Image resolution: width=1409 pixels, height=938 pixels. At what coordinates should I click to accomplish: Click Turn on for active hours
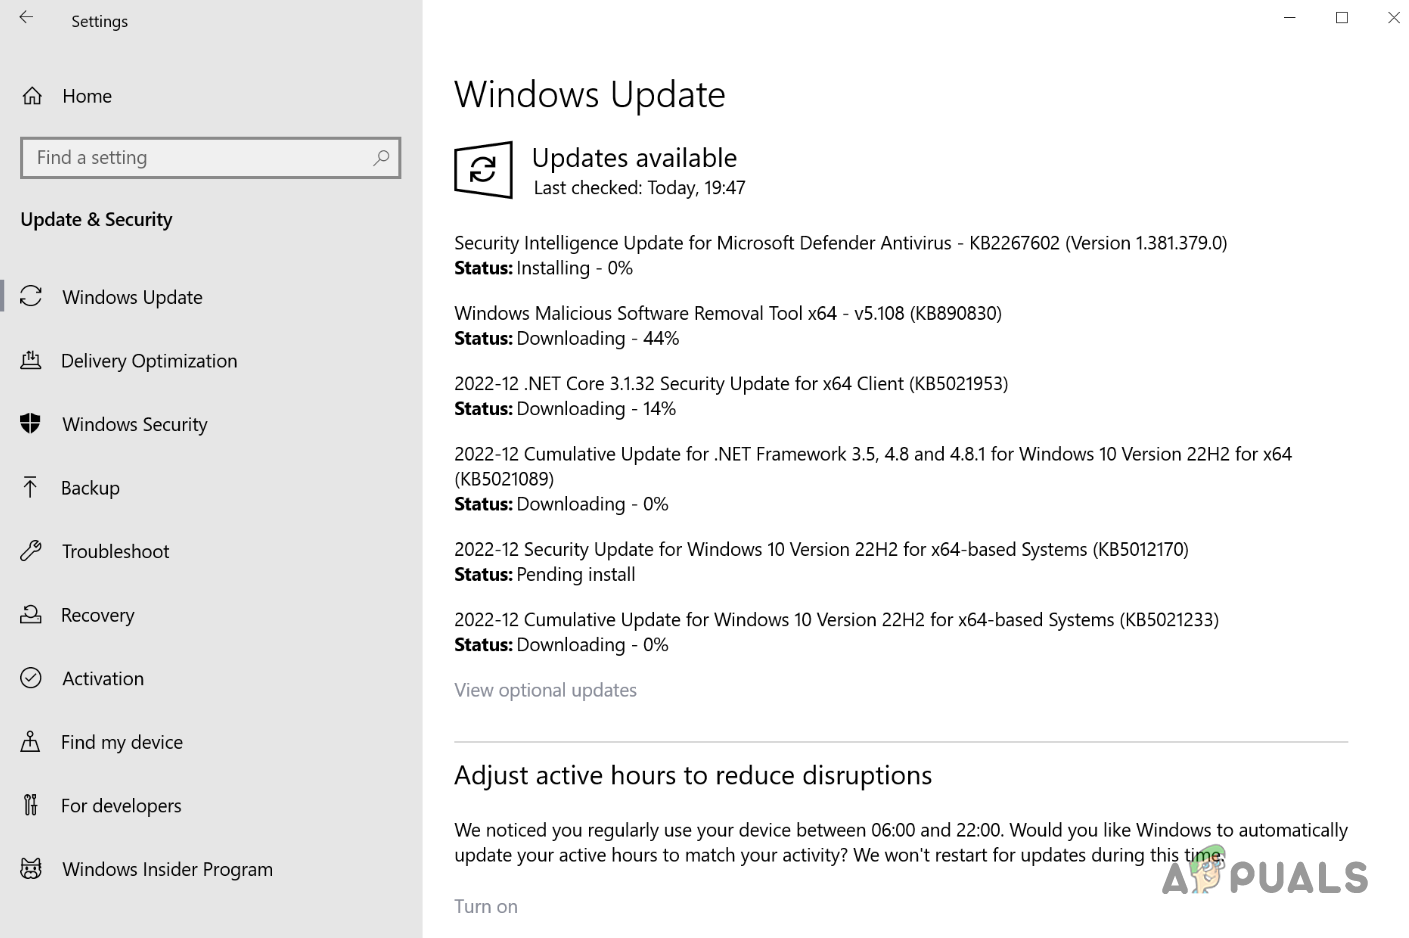[x=486, y=906]
